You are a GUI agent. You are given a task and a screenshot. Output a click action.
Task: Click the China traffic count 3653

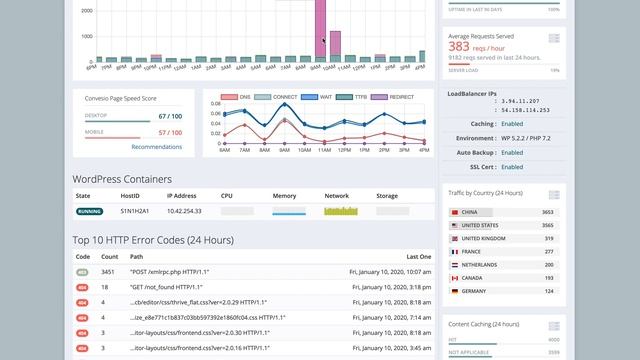(547, 212)
